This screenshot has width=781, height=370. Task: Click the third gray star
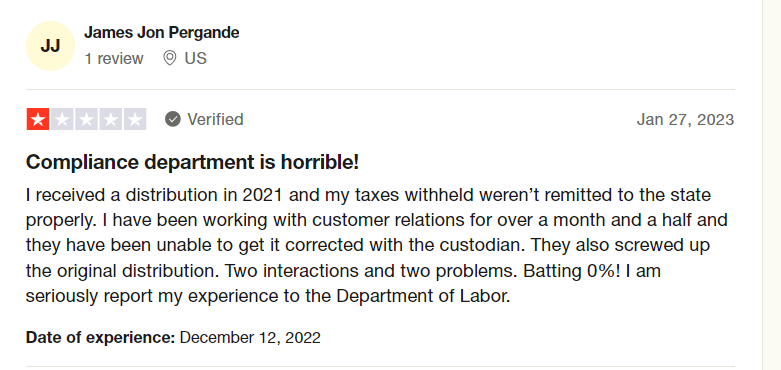[86, 120]
